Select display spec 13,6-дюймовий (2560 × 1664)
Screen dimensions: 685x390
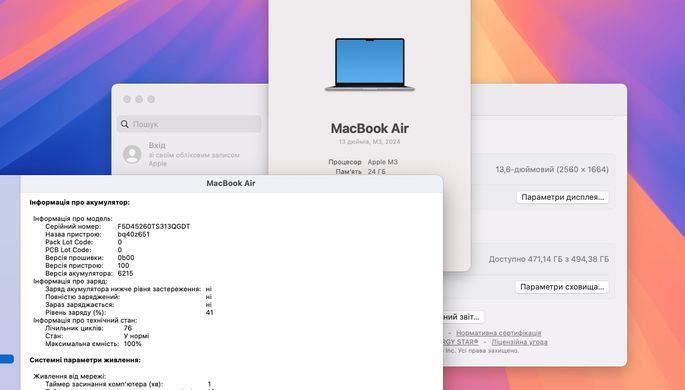(552, 169)
